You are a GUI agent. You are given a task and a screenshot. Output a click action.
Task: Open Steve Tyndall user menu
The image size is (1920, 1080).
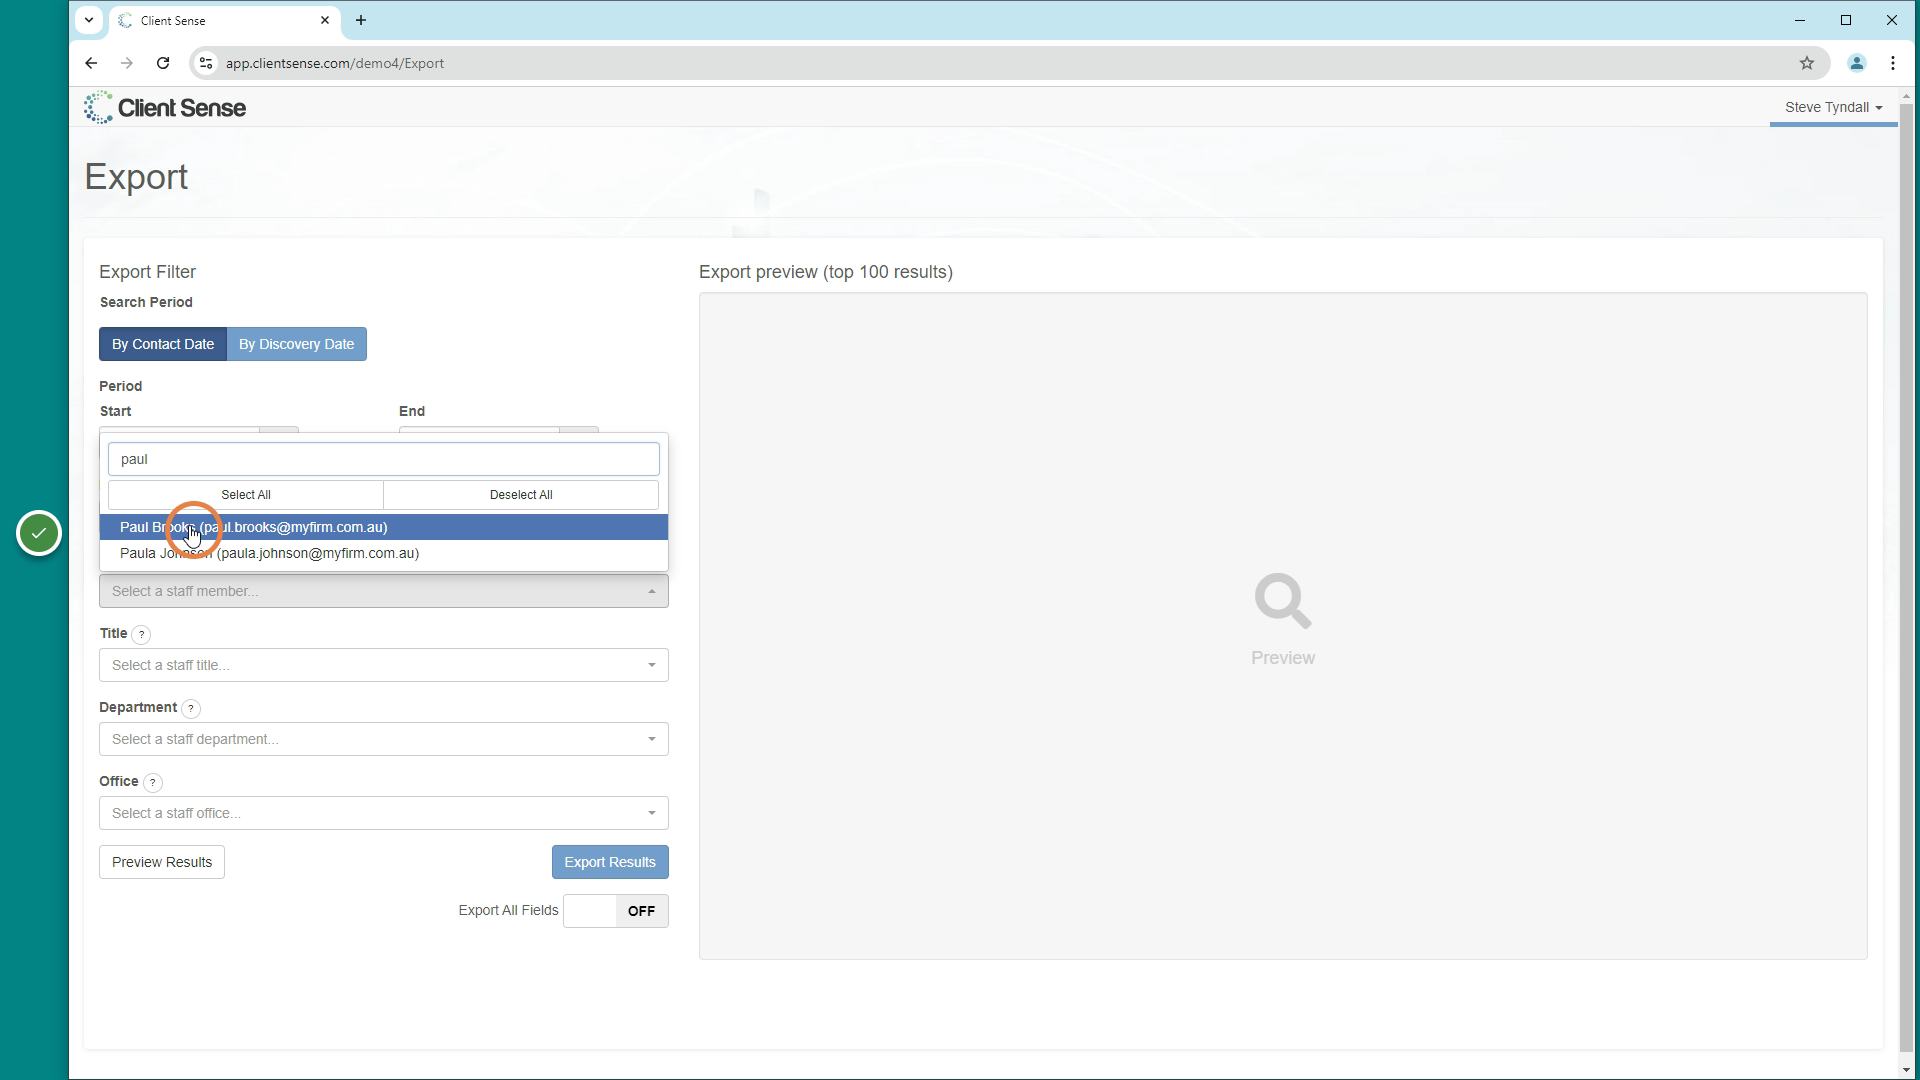pyautogui.click(x=1833, y=107)
